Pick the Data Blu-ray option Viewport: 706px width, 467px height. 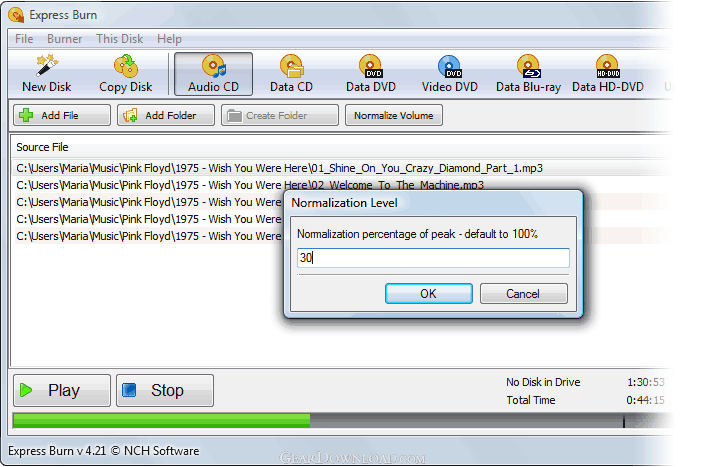[x=528, y=74]
